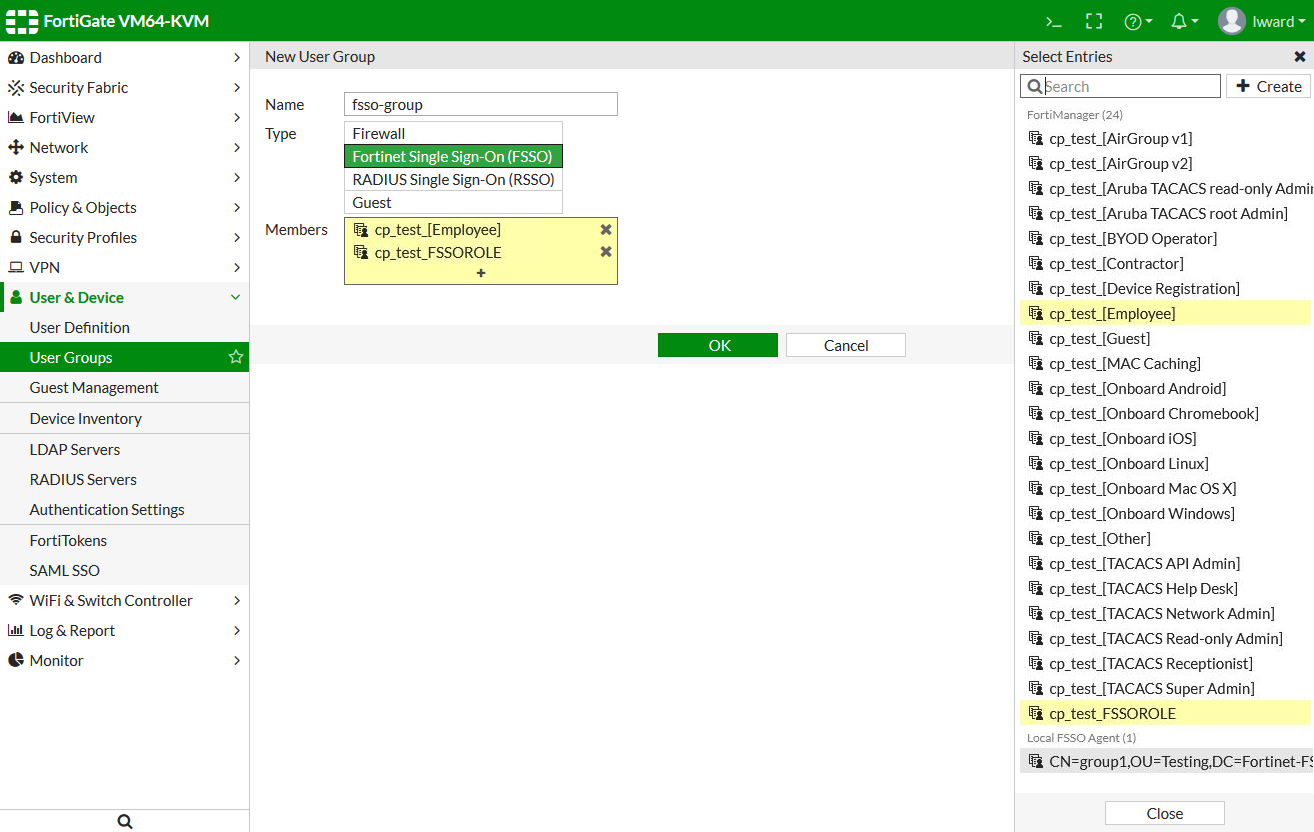Confirm with the OK button

pyautogui.click(x=718, y=345)
